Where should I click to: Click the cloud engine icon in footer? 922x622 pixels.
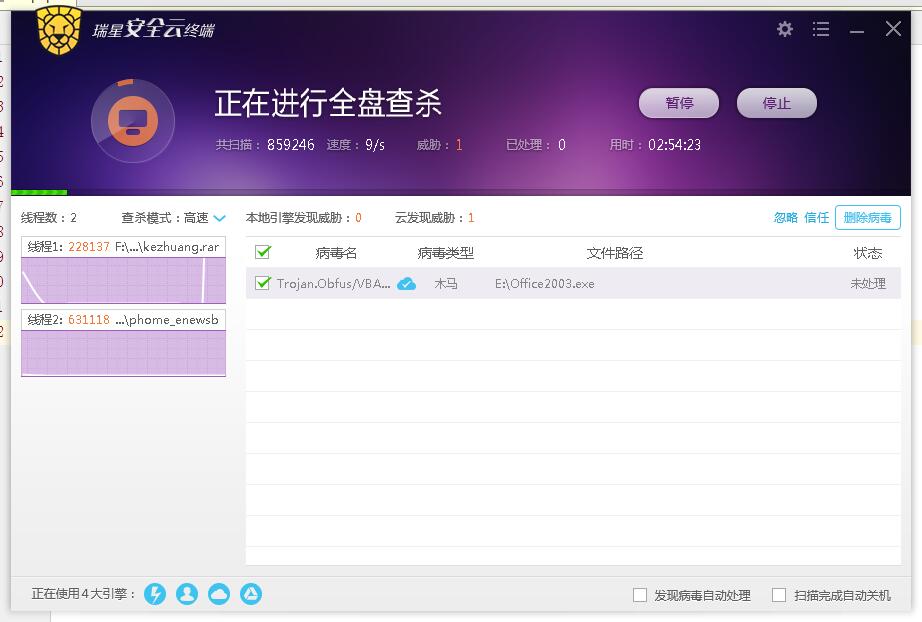(x=219, y=594)
